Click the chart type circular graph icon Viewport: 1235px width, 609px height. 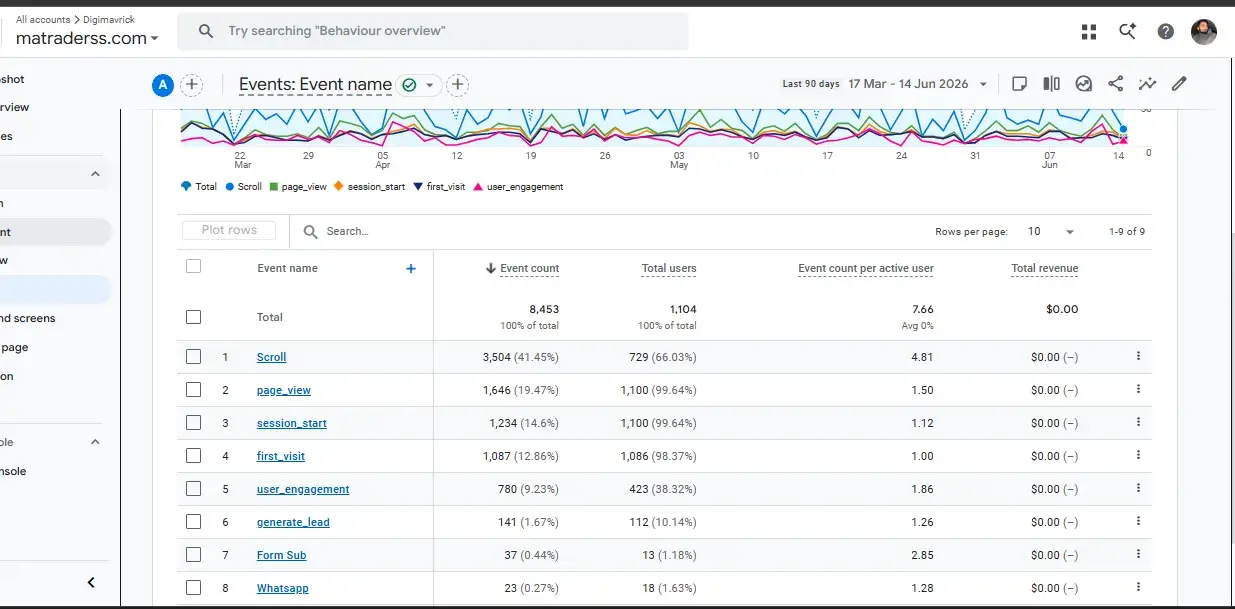[1084, 84]
